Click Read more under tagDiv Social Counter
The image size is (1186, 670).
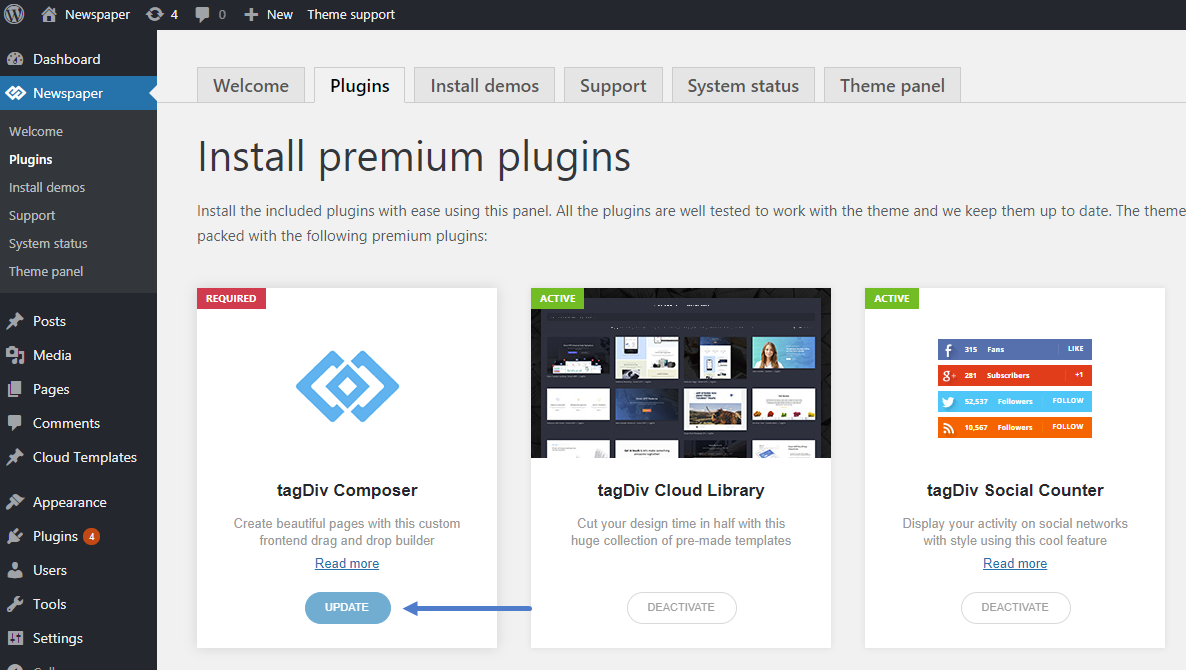[1015, 563]
